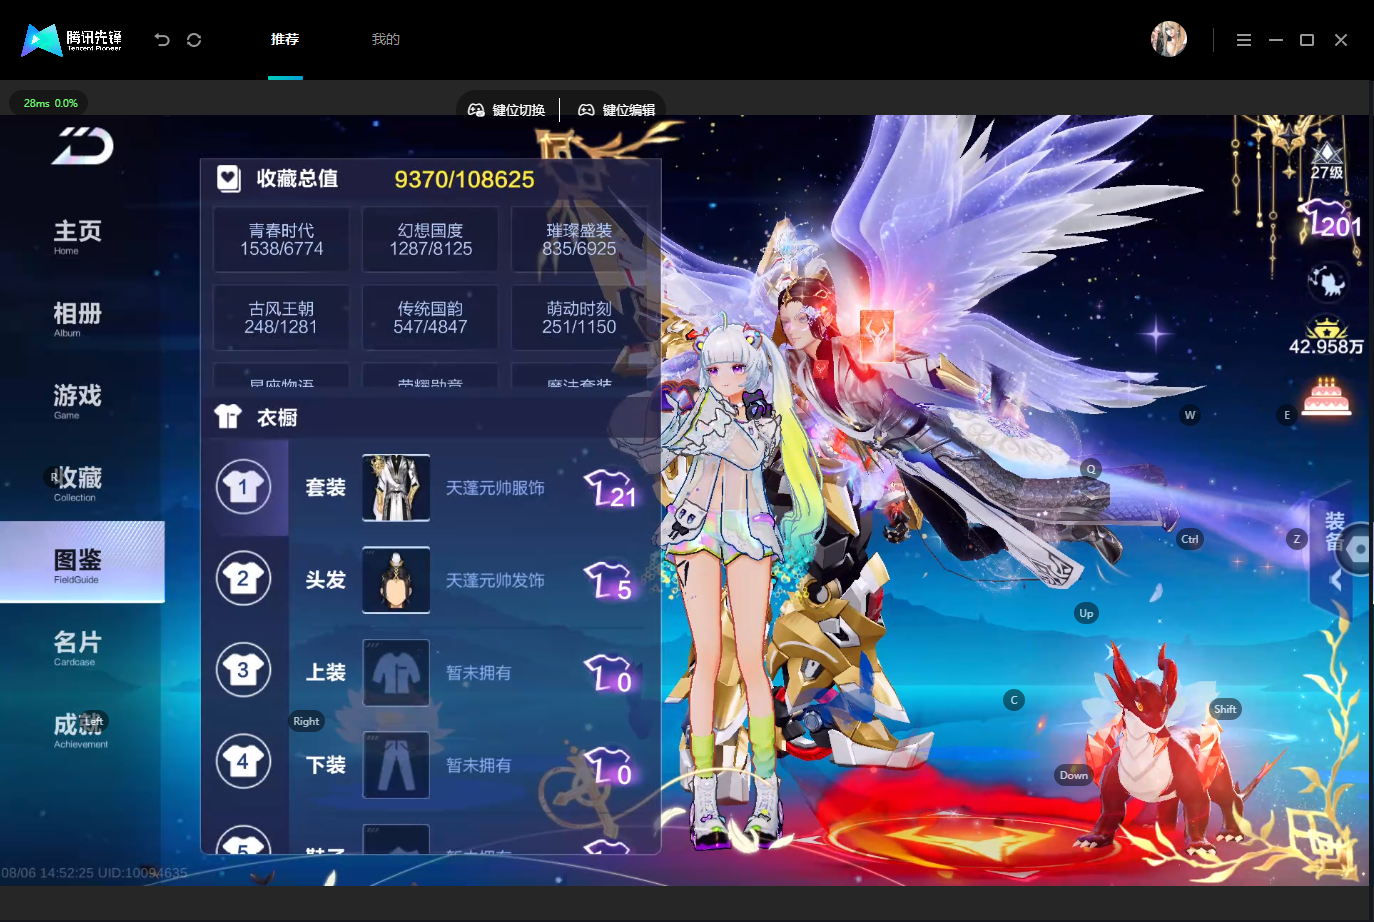
Task: Open 成就 Achievement in the sidebar
Action: point(80,730)
